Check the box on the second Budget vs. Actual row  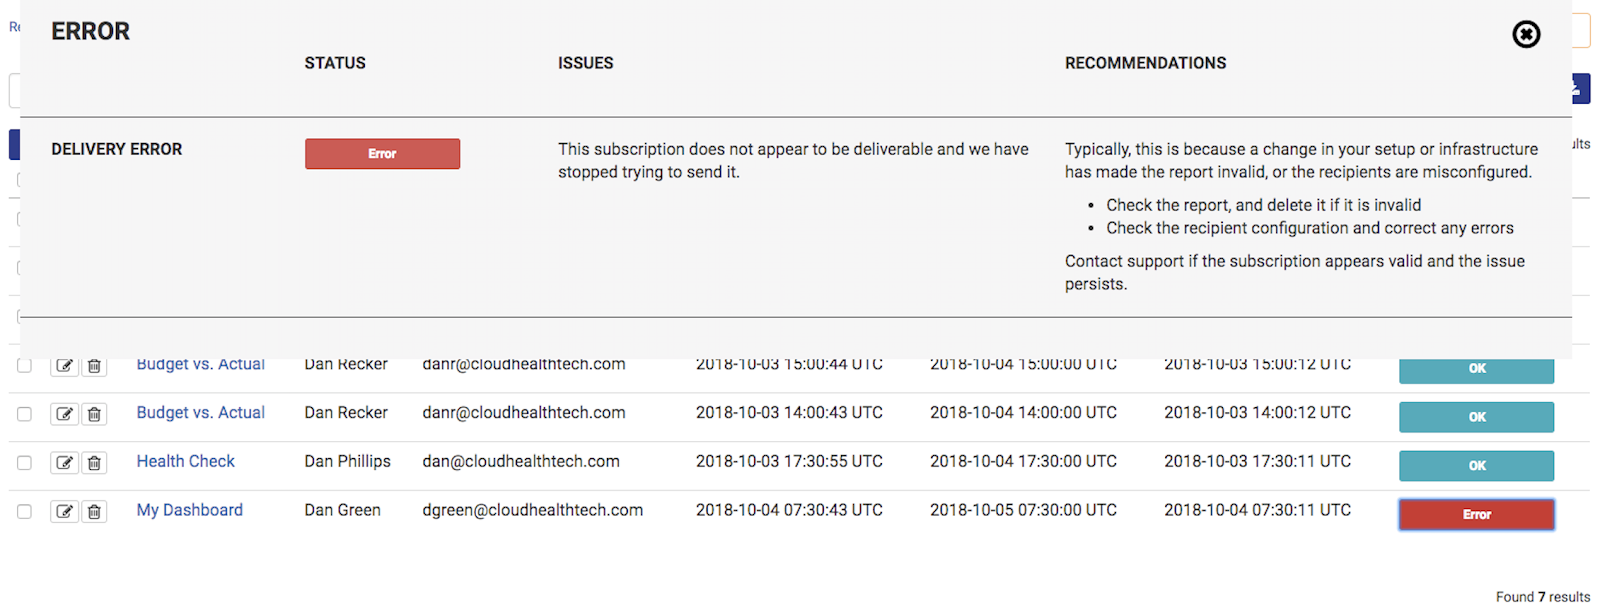click(24, 413)
